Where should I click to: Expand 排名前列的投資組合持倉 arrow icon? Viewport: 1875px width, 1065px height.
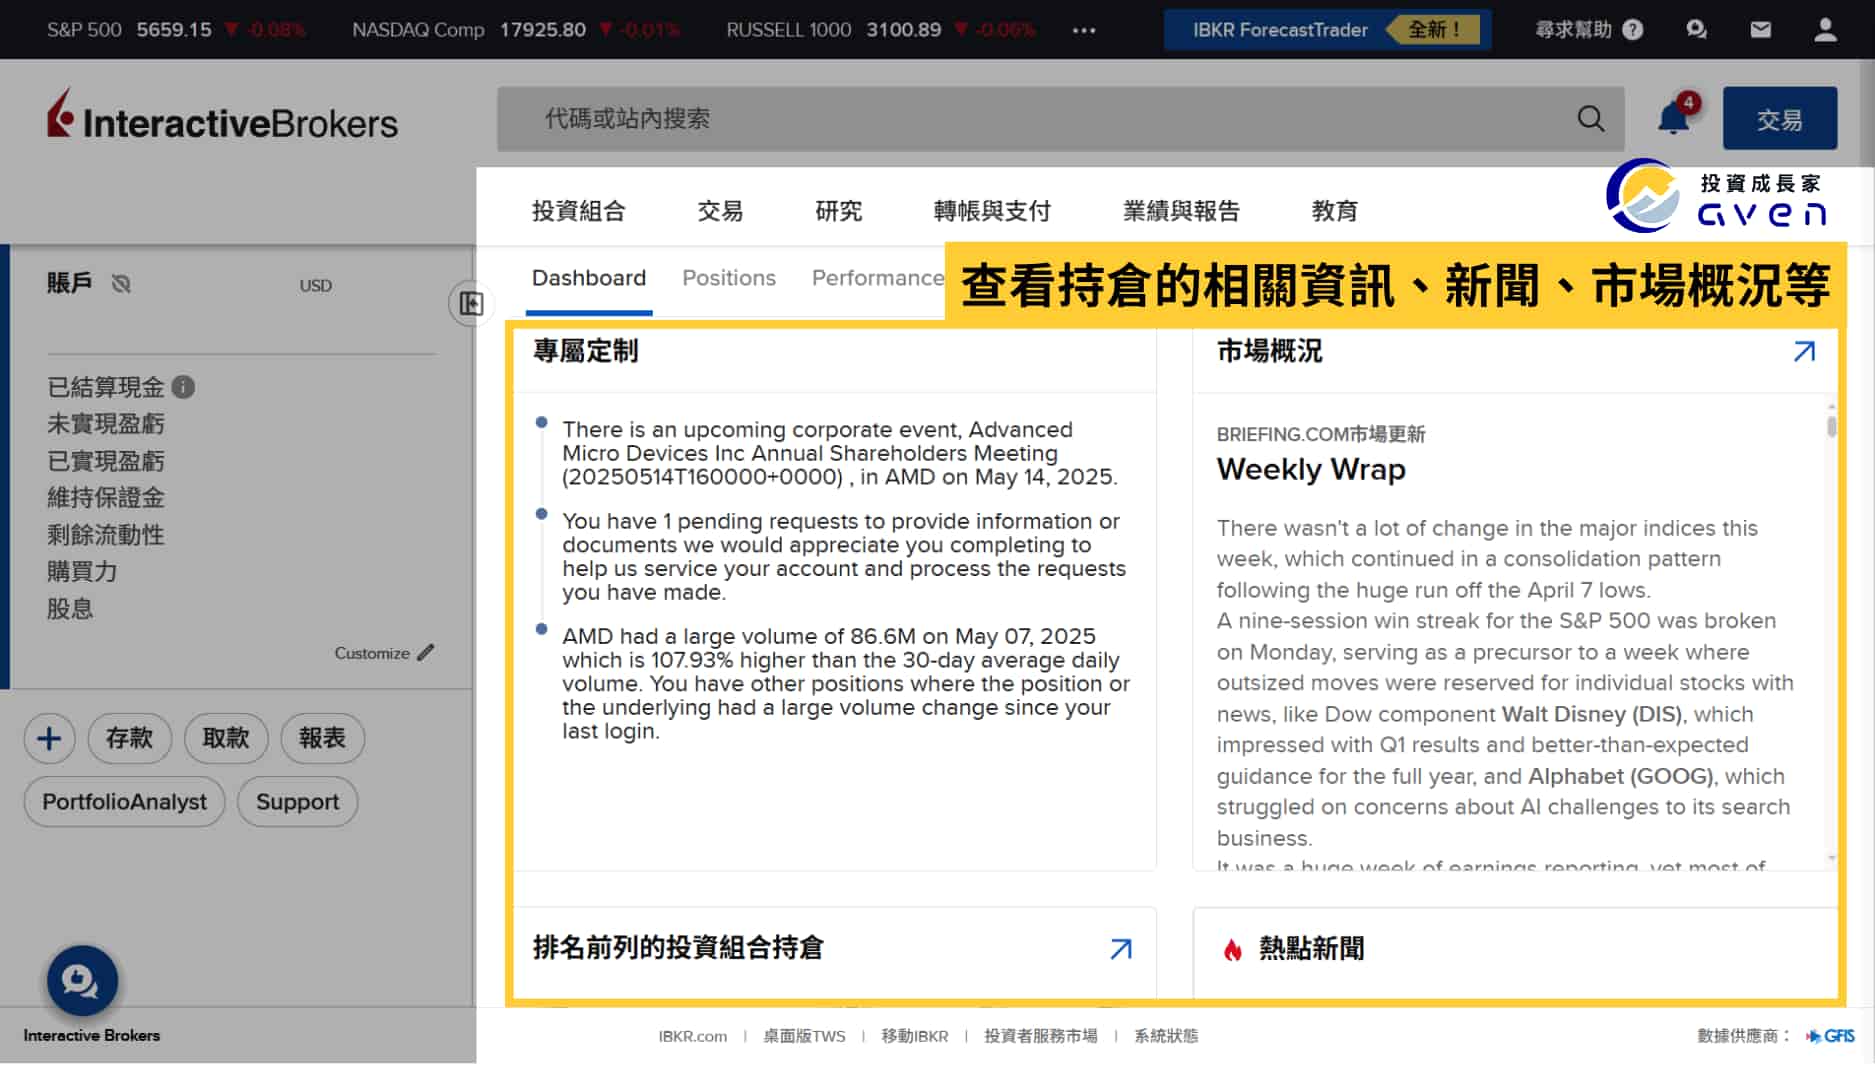pyautogui.click(x=1121, y=949)
